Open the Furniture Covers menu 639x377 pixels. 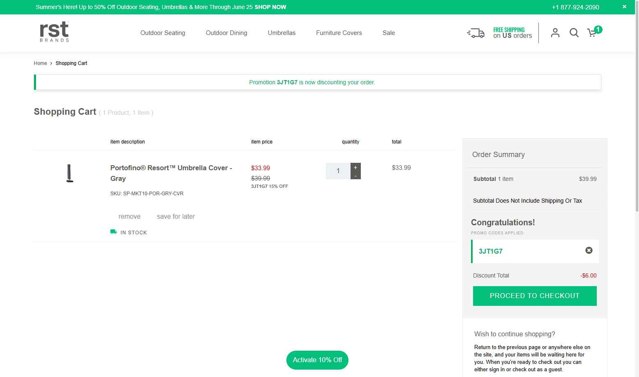pyautogui.click(x=339, y=33)
